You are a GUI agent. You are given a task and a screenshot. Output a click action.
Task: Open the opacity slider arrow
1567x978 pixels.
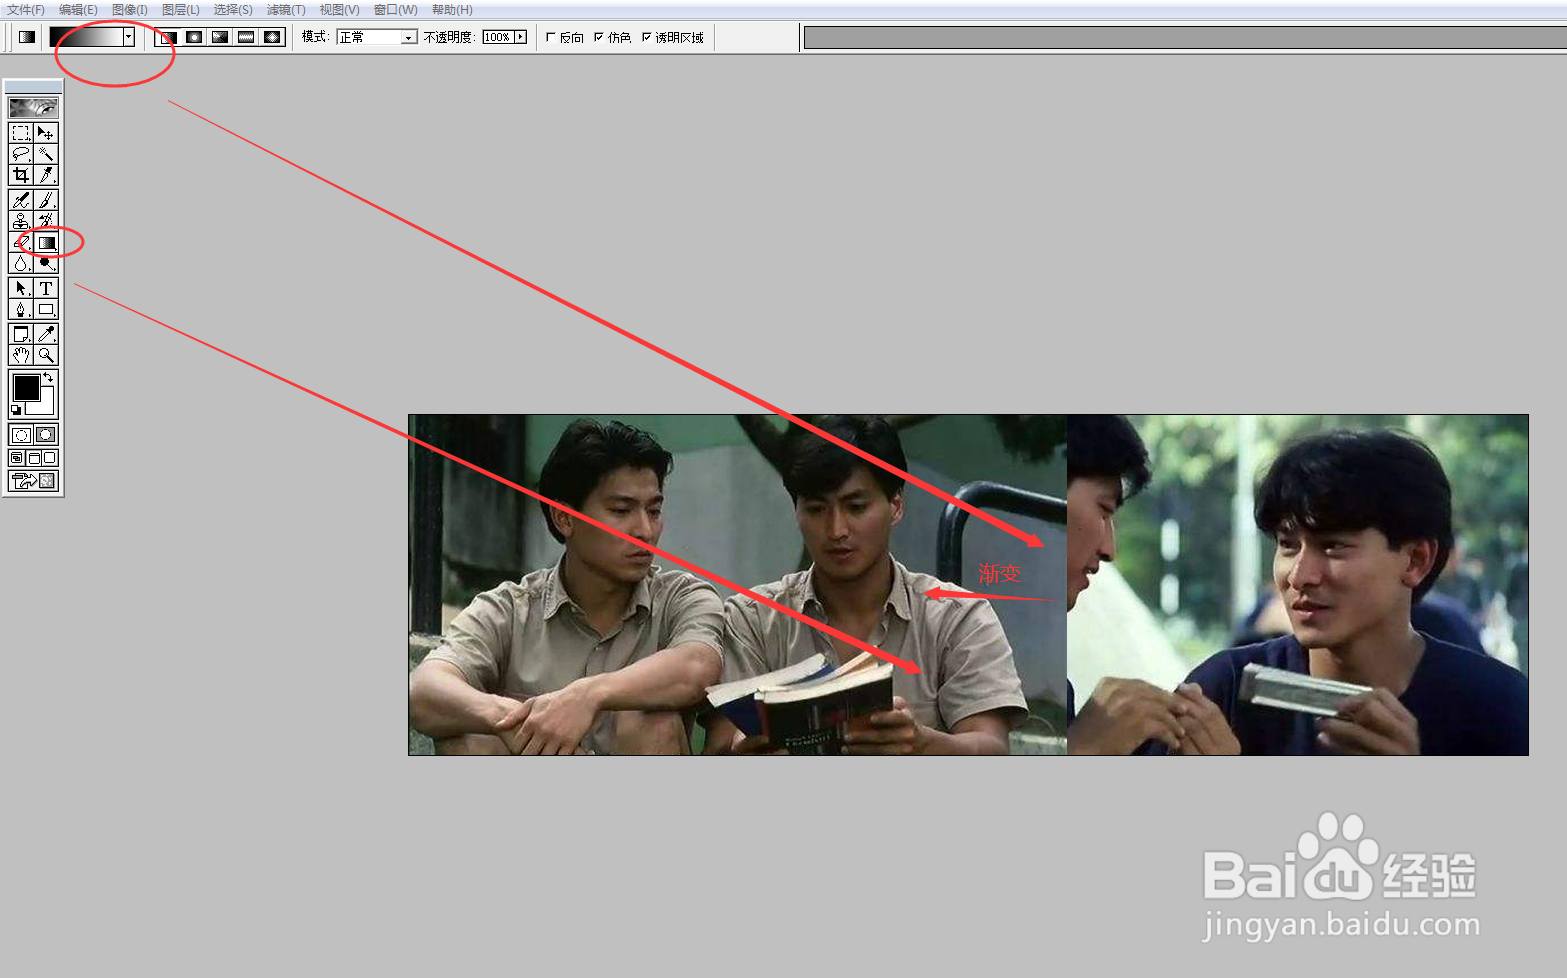[521, 37]
